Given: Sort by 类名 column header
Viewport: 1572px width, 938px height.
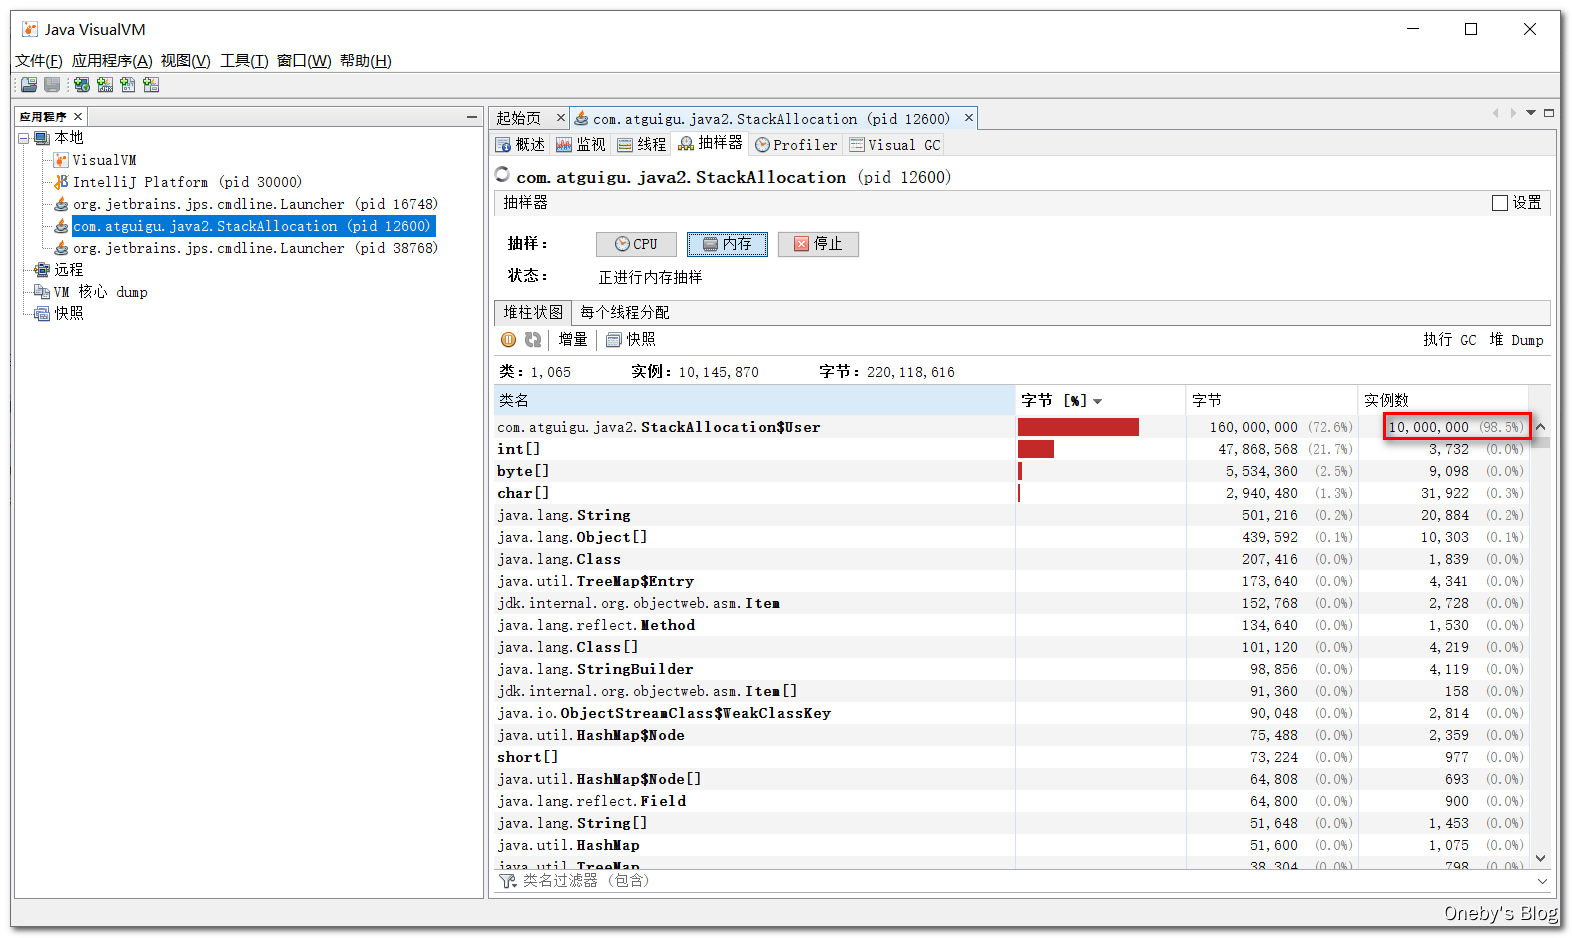Looking at the screenshot, I should [x=755, y=400].
